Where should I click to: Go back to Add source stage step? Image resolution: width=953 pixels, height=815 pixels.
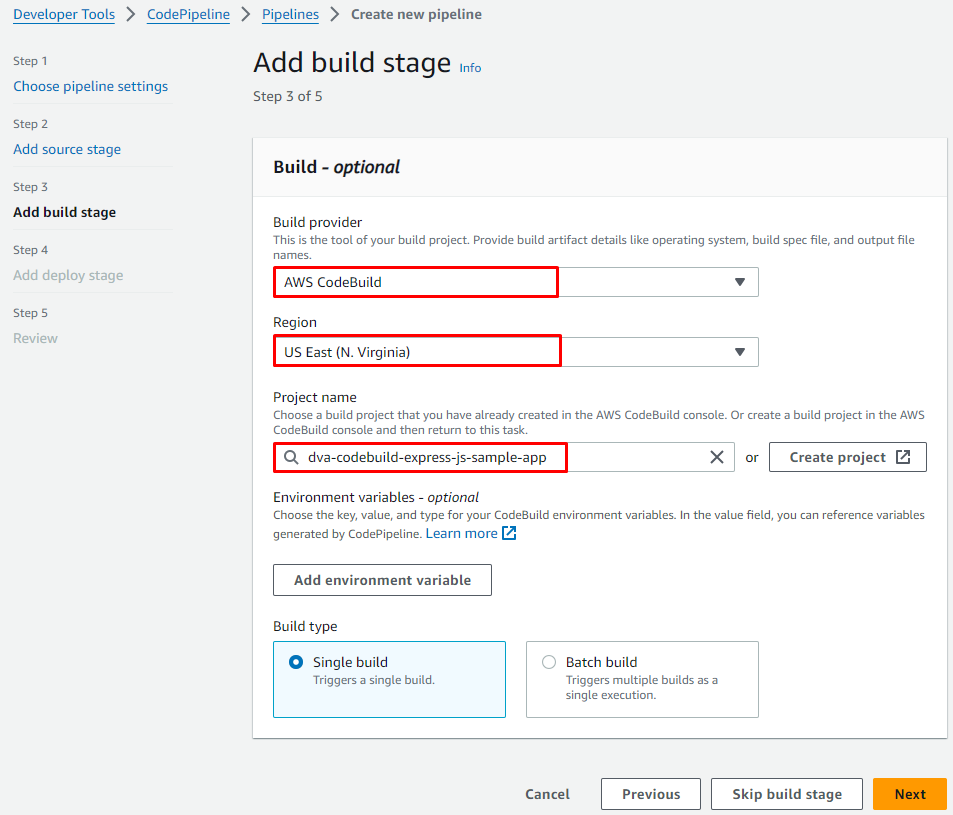(x=67, y=149)
